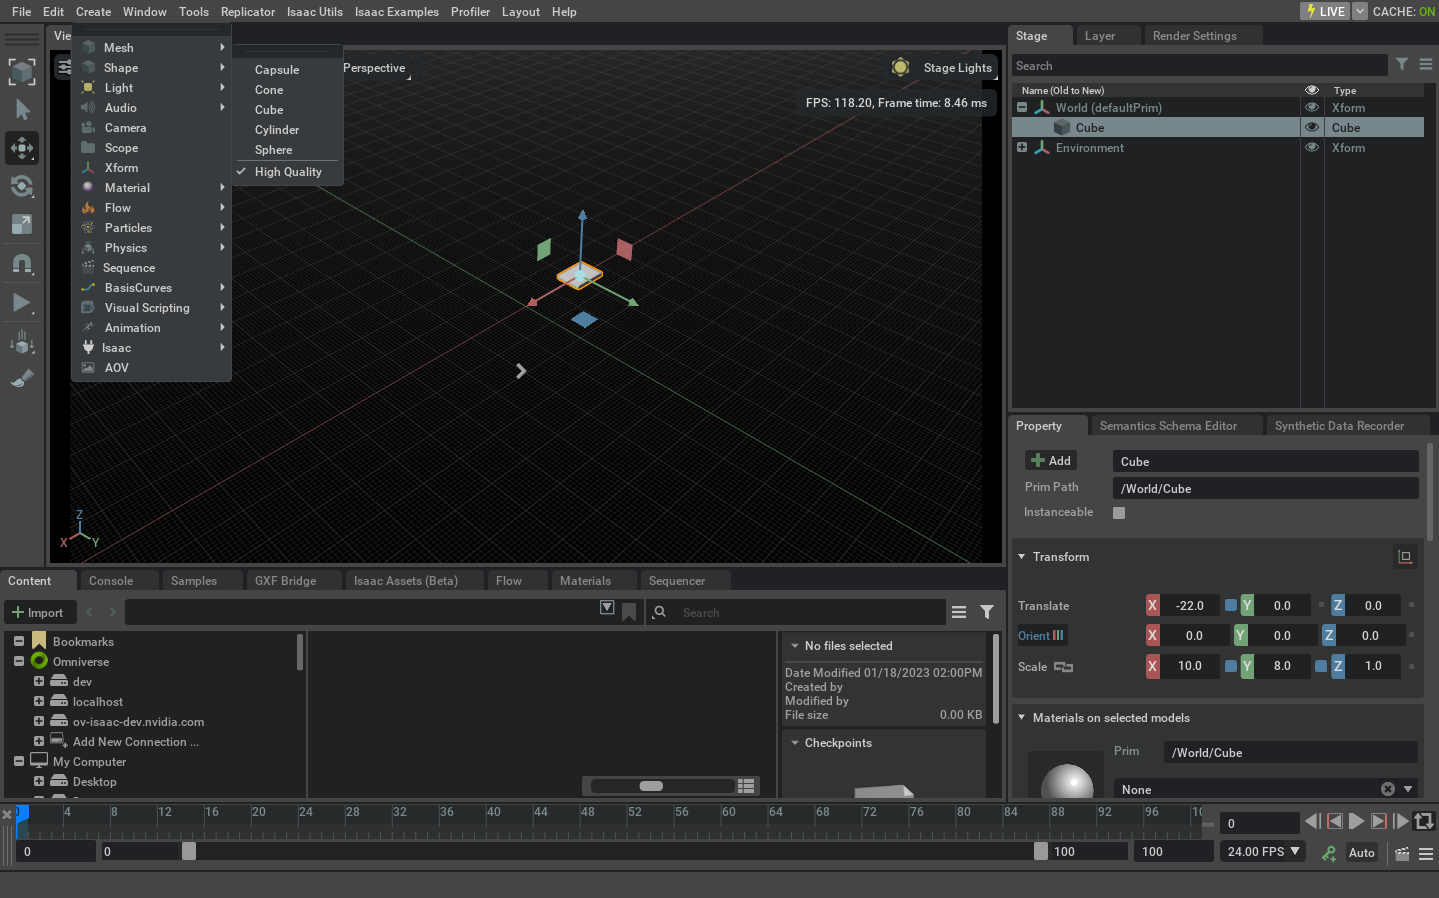Choose Light from the Create menu
Screen dimensions: 1439x898
[x=152, y=88]
